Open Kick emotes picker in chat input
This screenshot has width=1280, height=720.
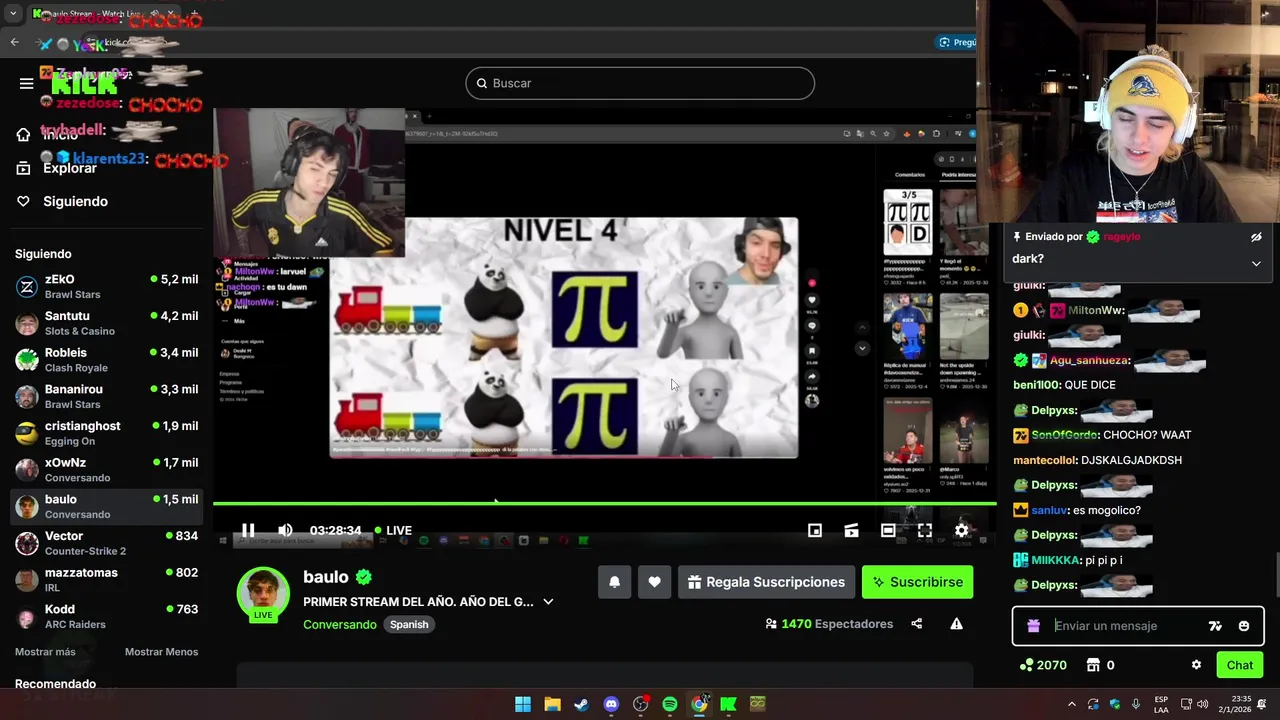pyautogui.click(x=1215, y=626)
